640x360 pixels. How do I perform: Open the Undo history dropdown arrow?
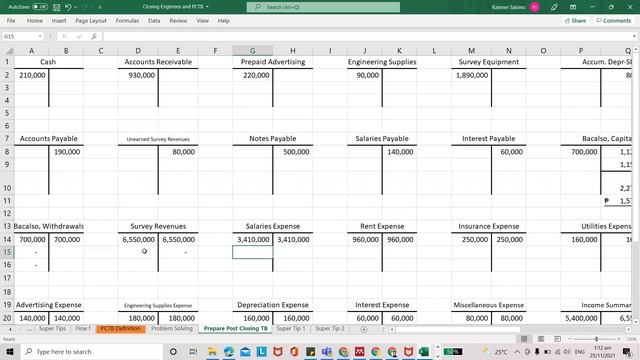pyautogui.click(x=76, y=7)
